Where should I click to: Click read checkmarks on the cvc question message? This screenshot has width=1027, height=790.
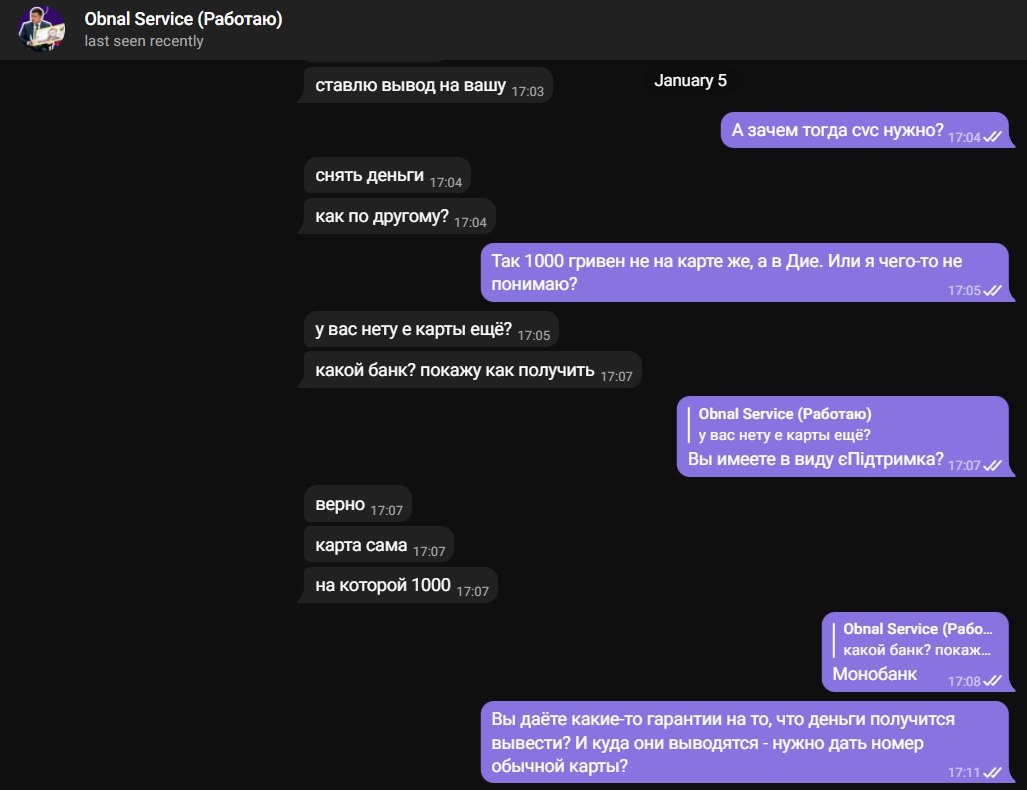tap(992, 137)
